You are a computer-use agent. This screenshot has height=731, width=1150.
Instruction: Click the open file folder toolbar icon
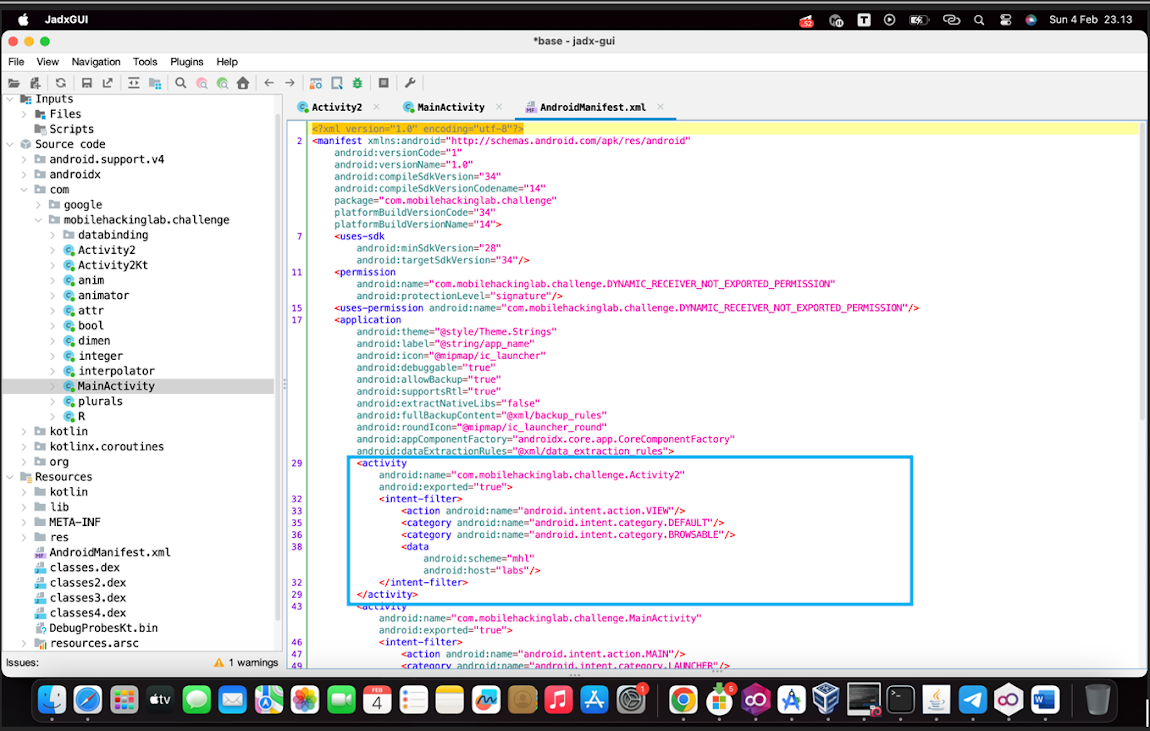coord(14,84)
